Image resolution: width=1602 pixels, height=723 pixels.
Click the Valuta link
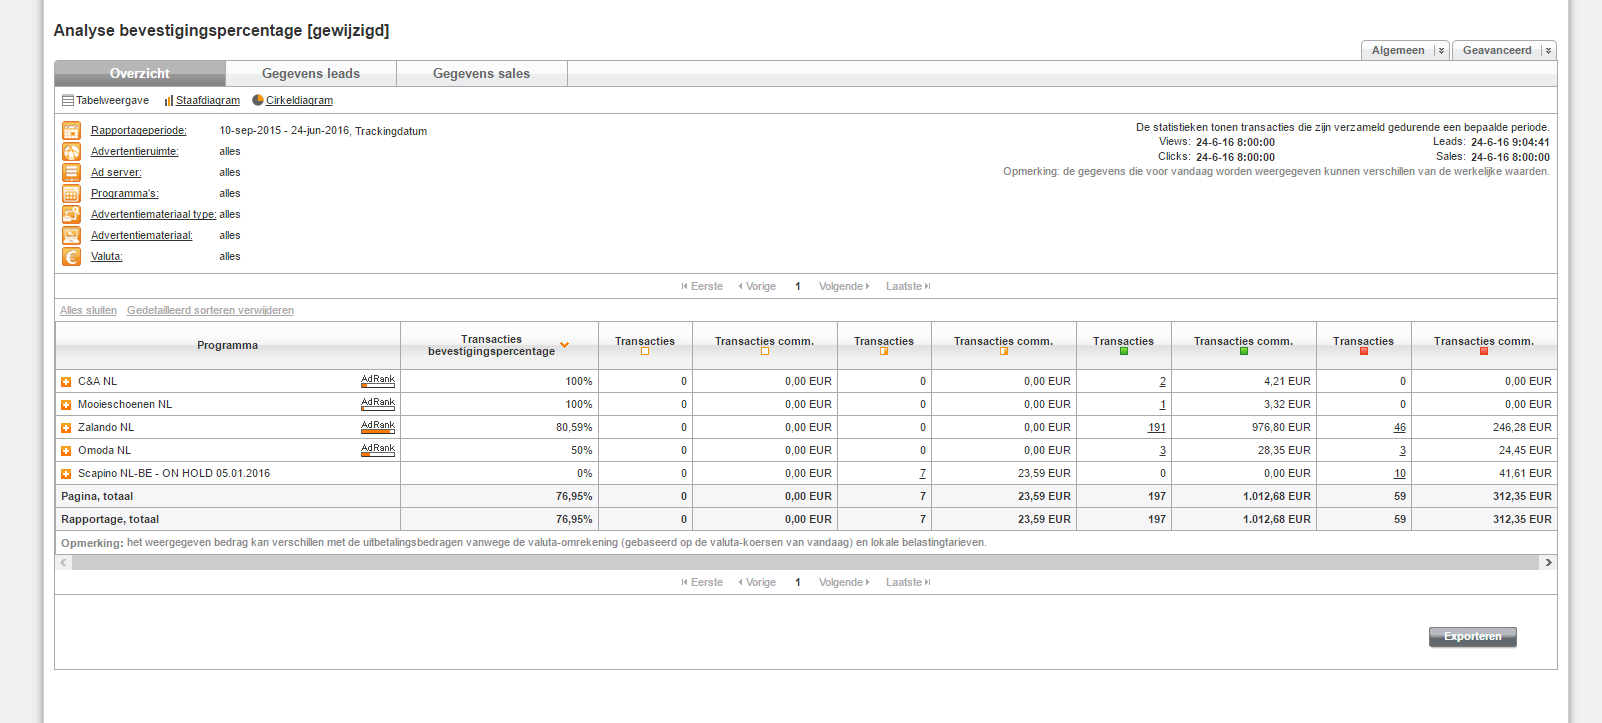(107, 257)
